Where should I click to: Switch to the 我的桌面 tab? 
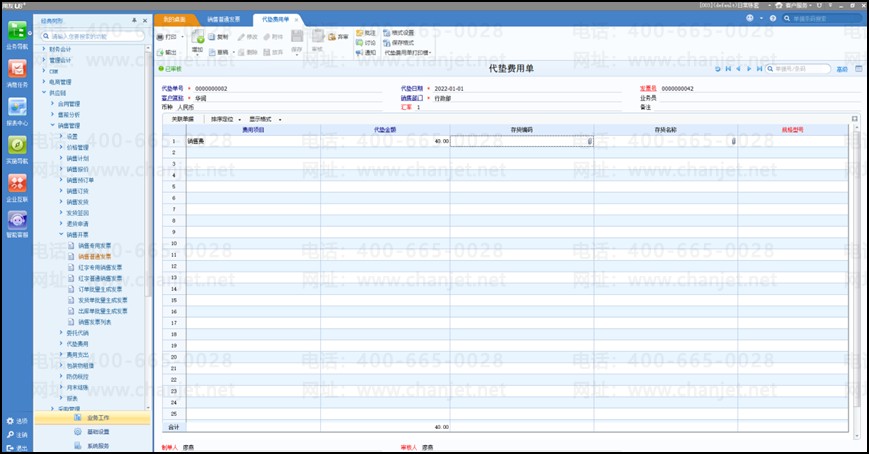(174, 19)
